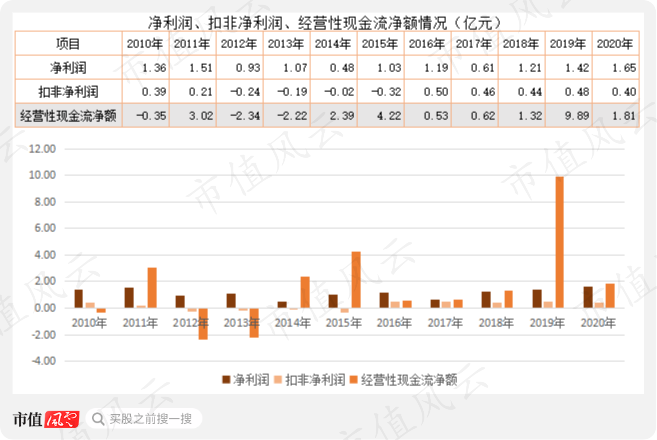Click the 扣非净利润 row label in table
This screenshot has width=657, height=440.
tap(68, 91)
